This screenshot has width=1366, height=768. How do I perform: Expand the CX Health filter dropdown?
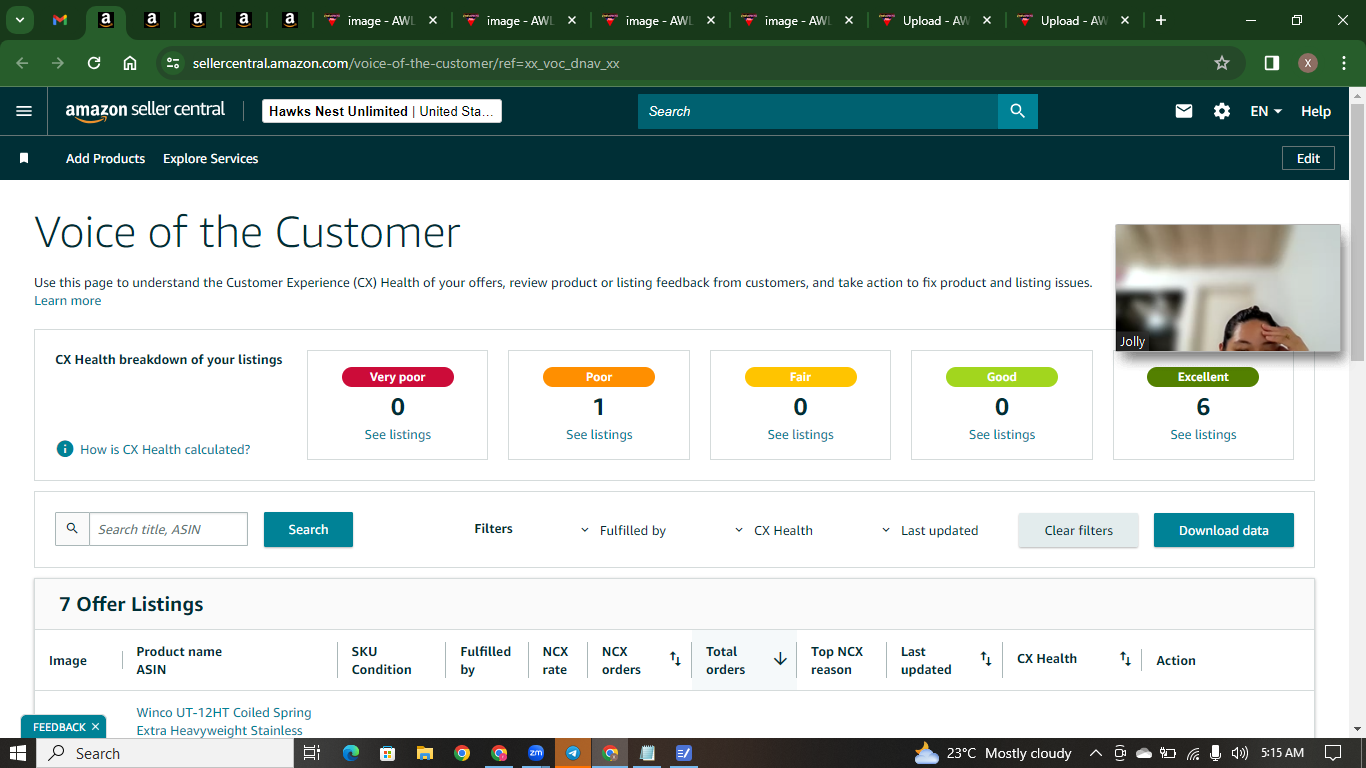tap(773, 530)
